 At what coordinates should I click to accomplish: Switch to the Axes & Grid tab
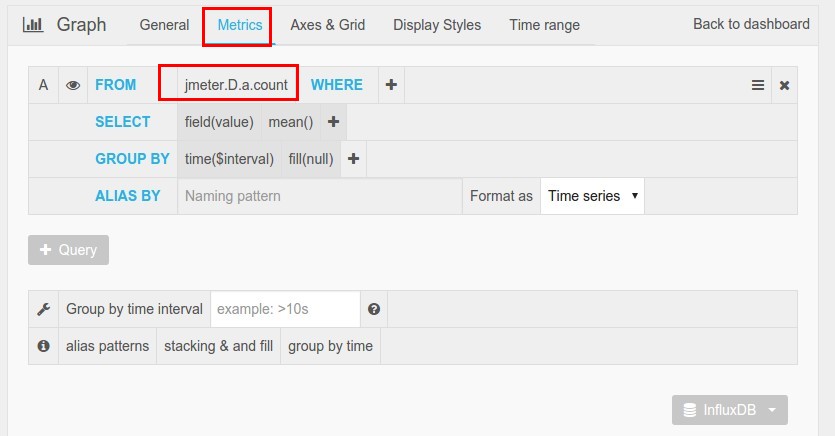click(x=328, y=25)
